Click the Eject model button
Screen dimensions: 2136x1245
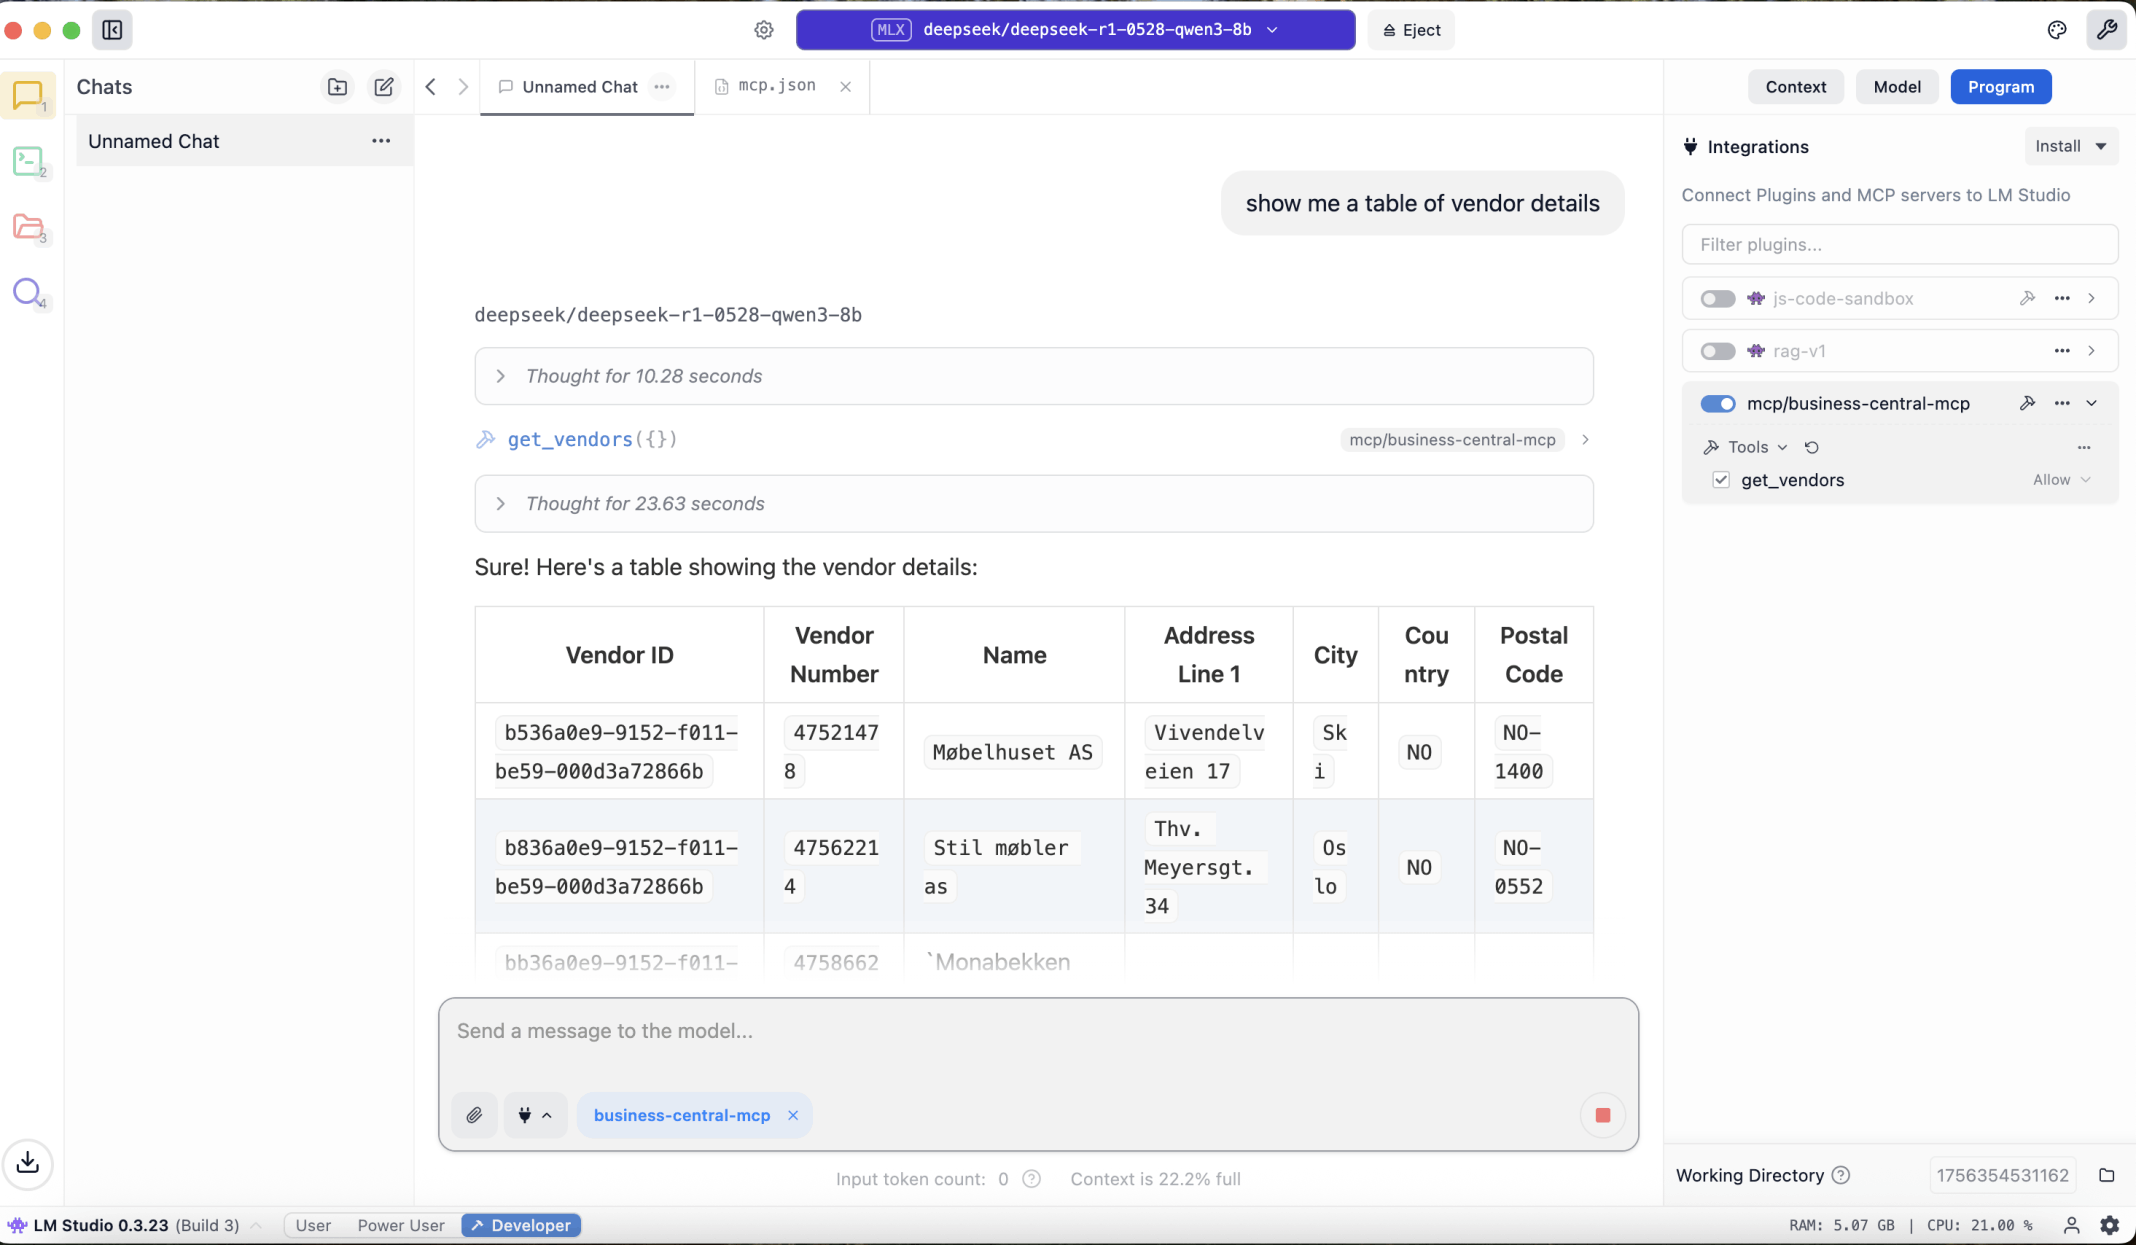tap(1411, 30)
